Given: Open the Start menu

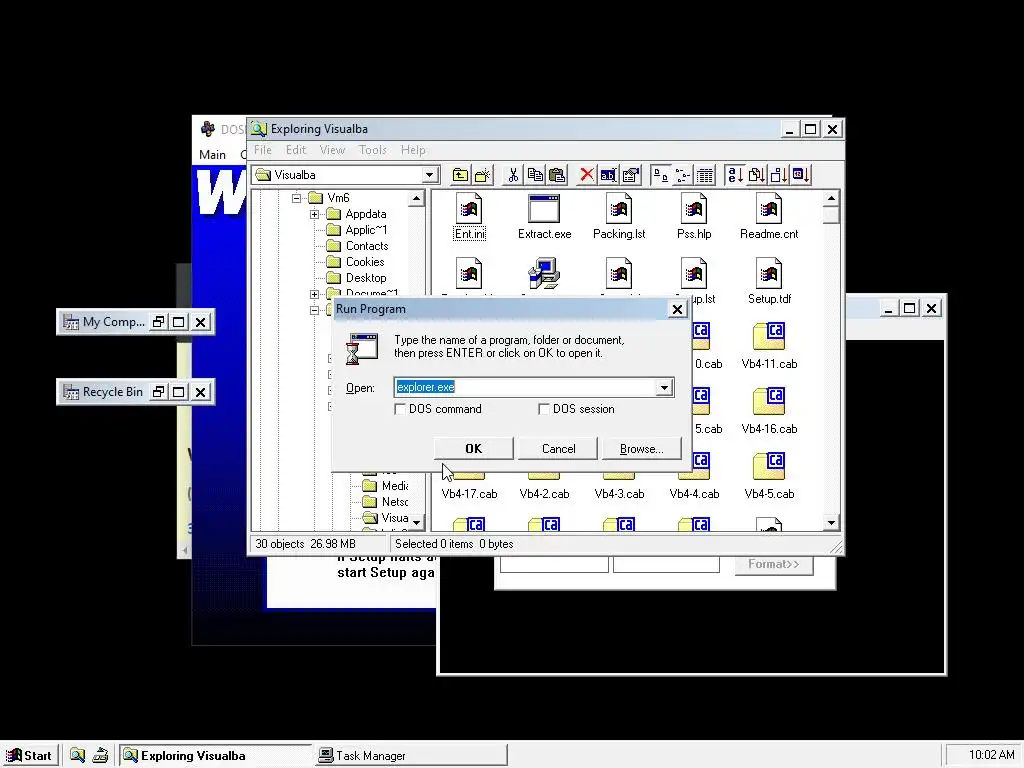Looking at the screenshot, I should coord(30,756).
